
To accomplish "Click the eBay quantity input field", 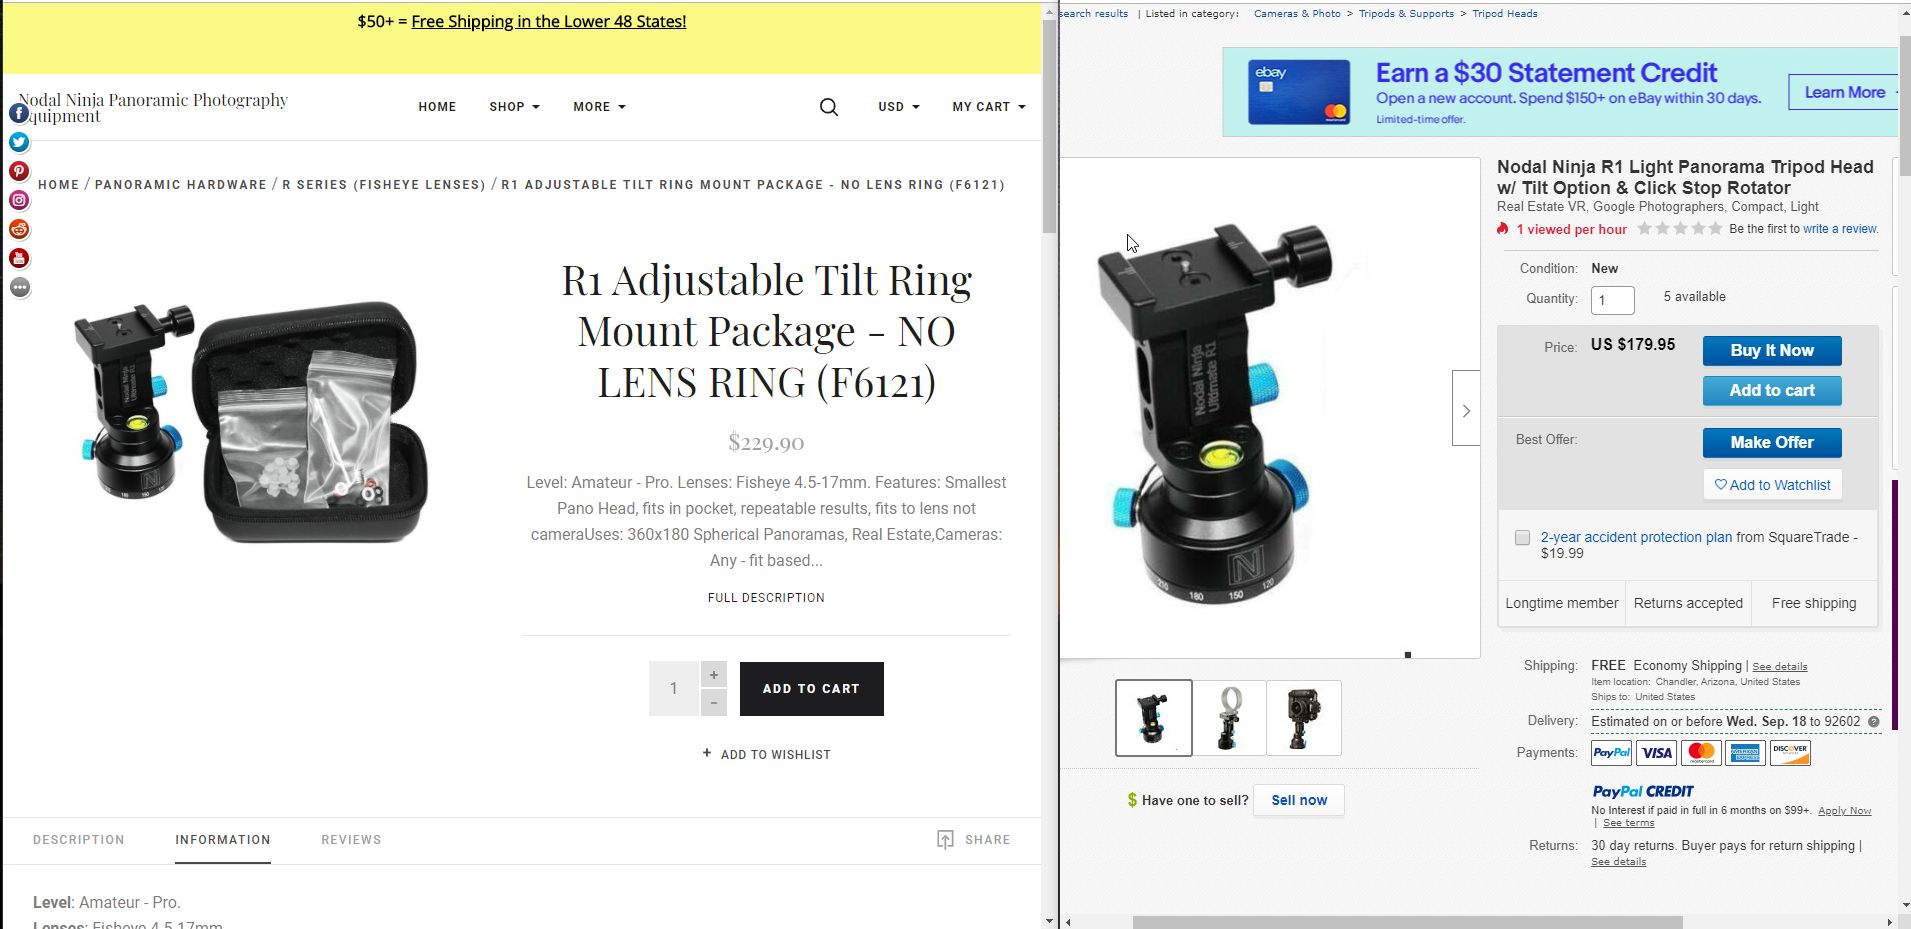I will tap(1612, 300).
